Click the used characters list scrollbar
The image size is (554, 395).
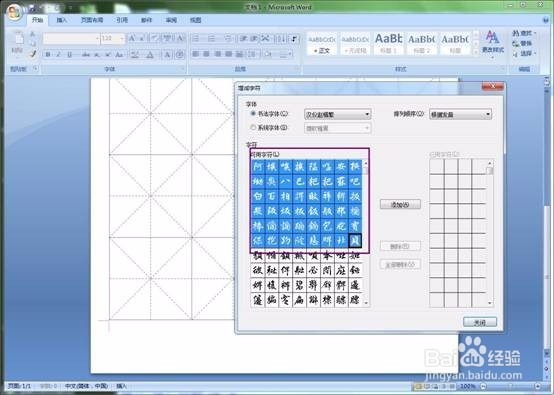click(x=490, y=233)
